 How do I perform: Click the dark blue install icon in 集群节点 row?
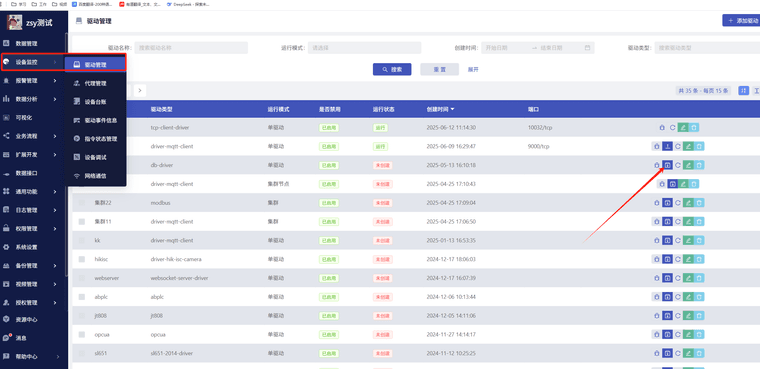tap(672, 184)
